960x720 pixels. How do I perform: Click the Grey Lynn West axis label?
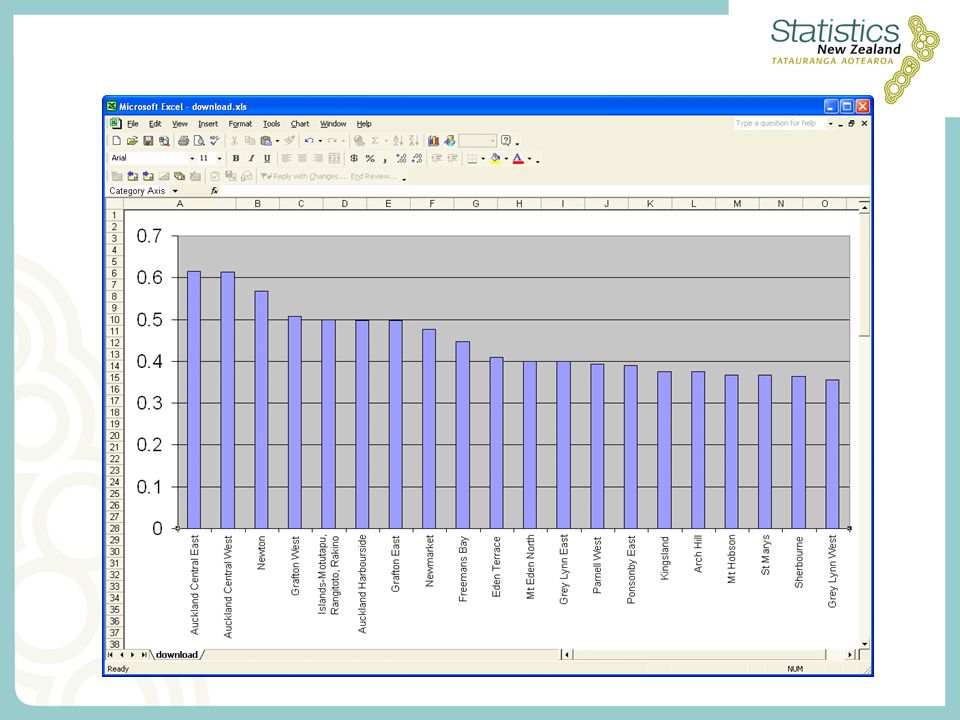point(832,571)
